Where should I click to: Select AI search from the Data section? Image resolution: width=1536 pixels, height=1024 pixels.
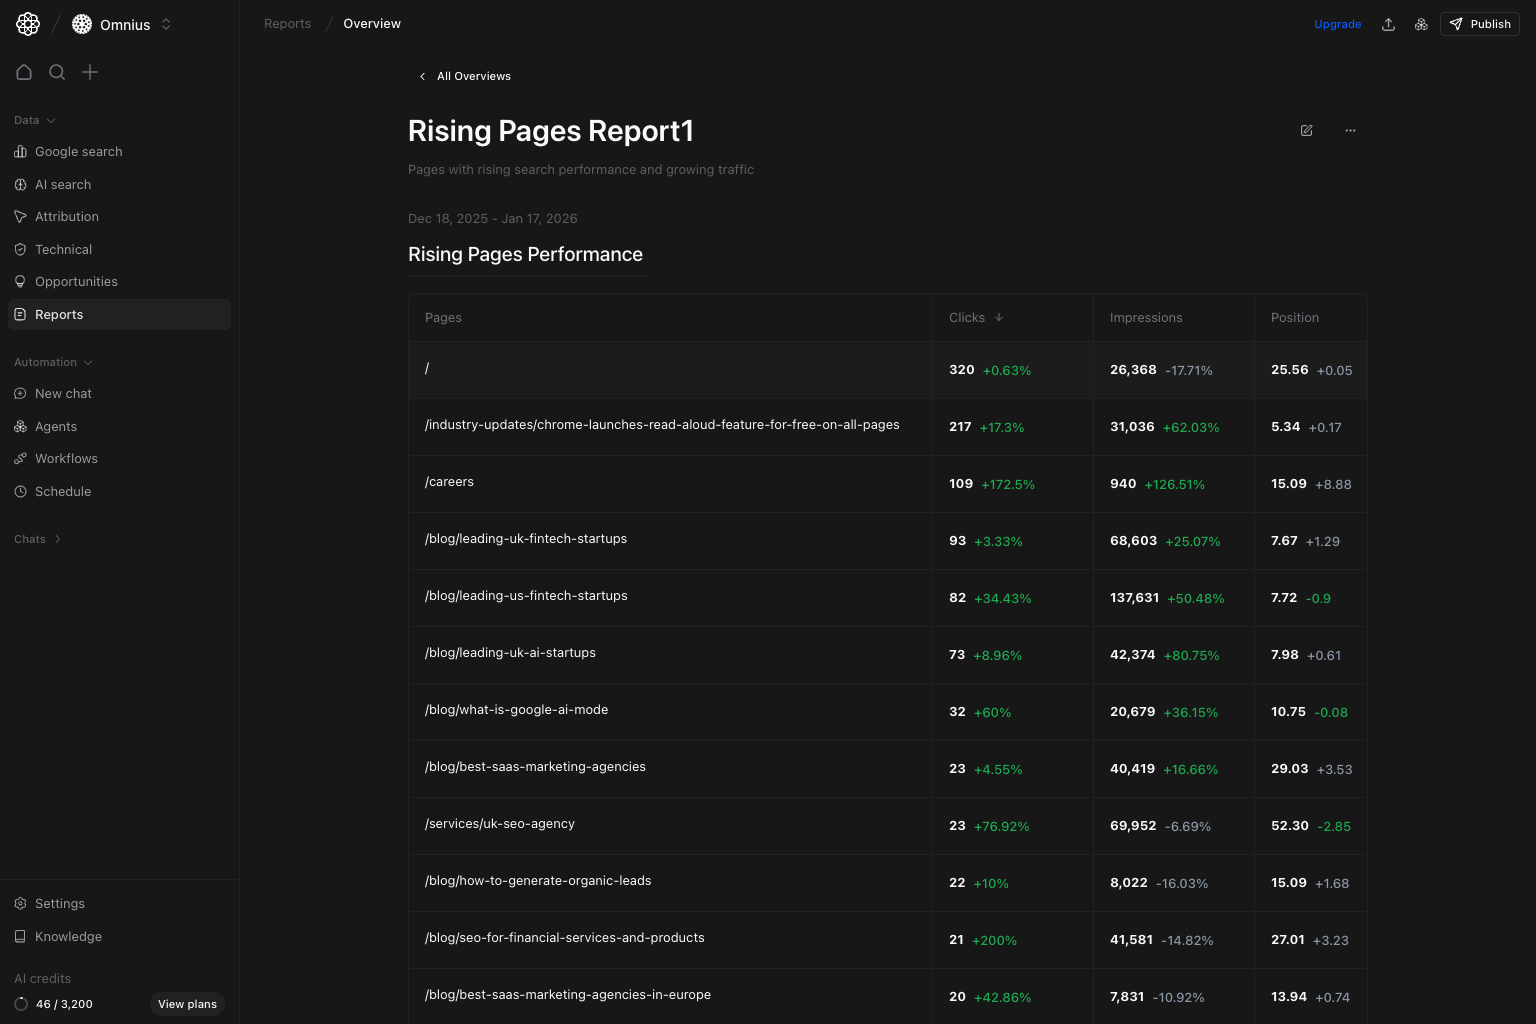(62, 184)
